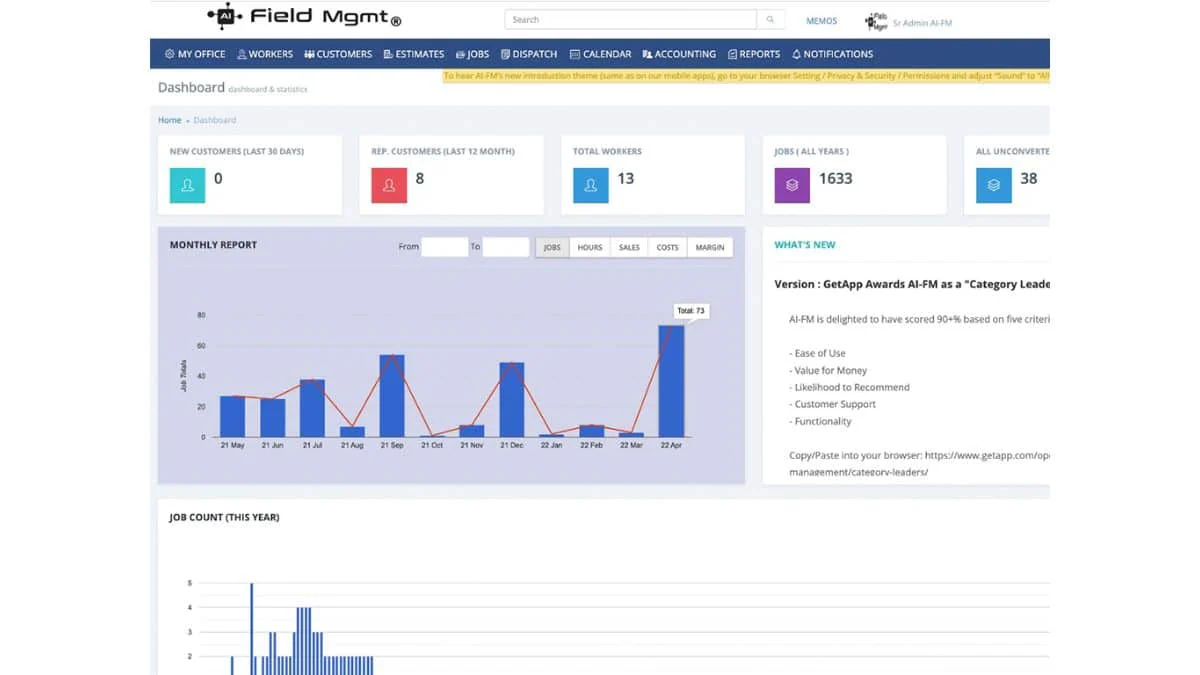Open the Reports menu
The width and height of the screenshot is (1200, 675).
point(754,54)
